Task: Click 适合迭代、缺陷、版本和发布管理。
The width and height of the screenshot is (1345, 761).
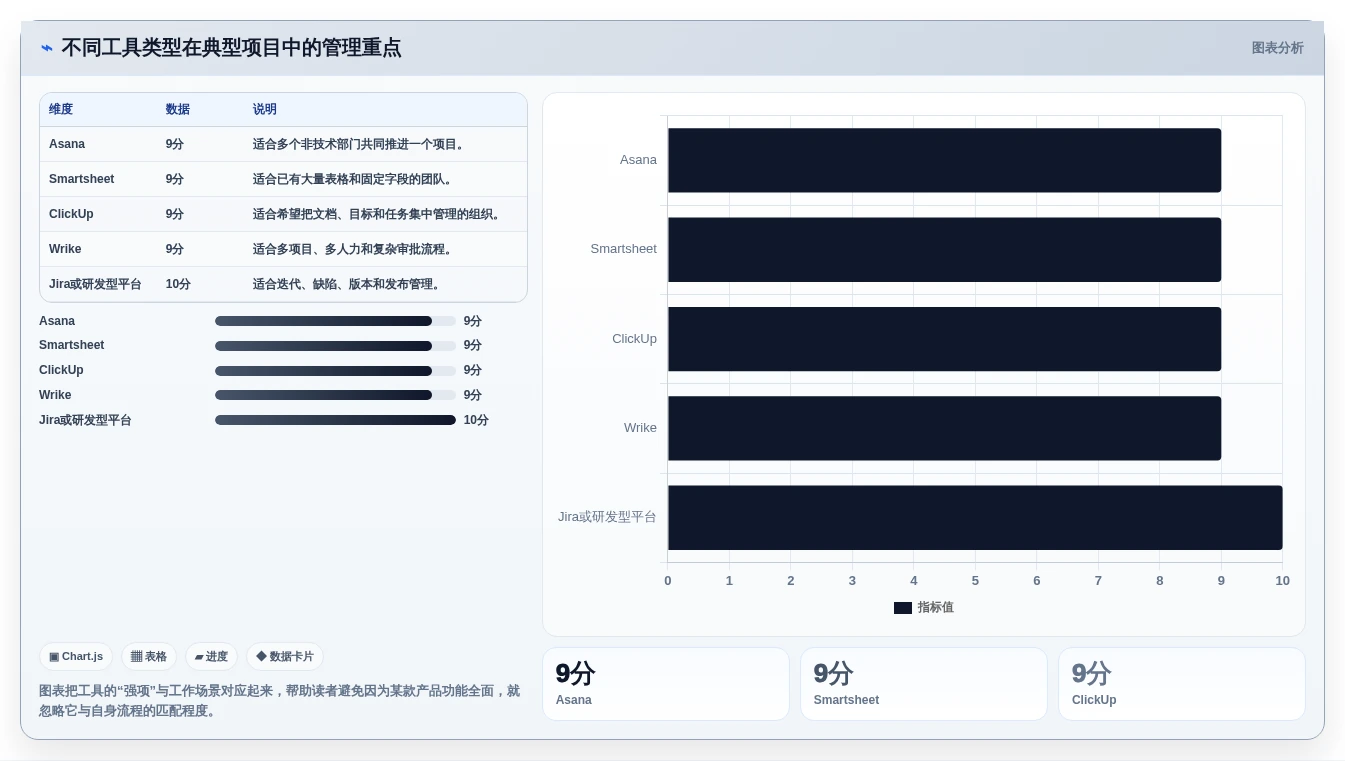Action: 348,284
